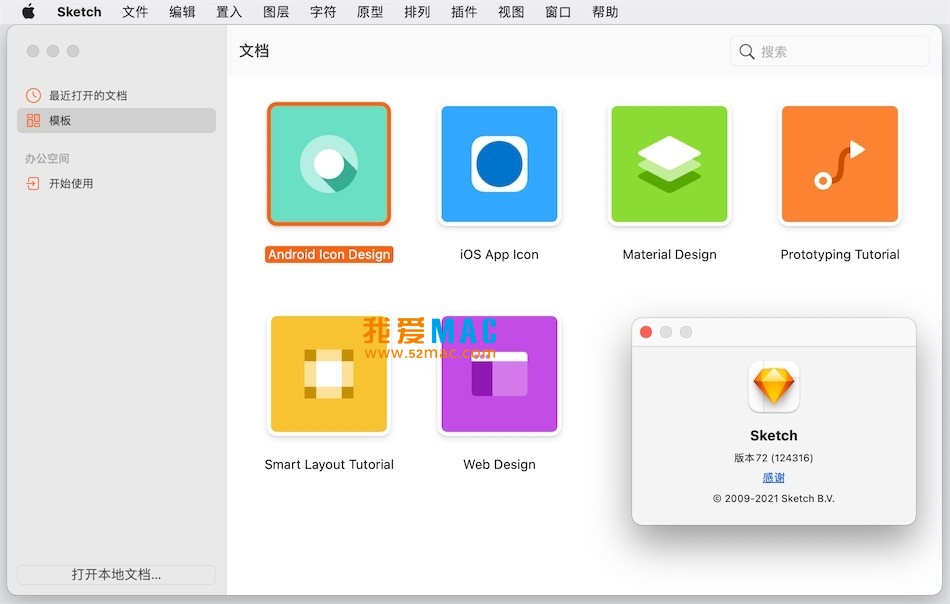This screenshot has height=604, width=950.
Task: Select the Android Icon Design template thumbnail
Action: point(329,164)
